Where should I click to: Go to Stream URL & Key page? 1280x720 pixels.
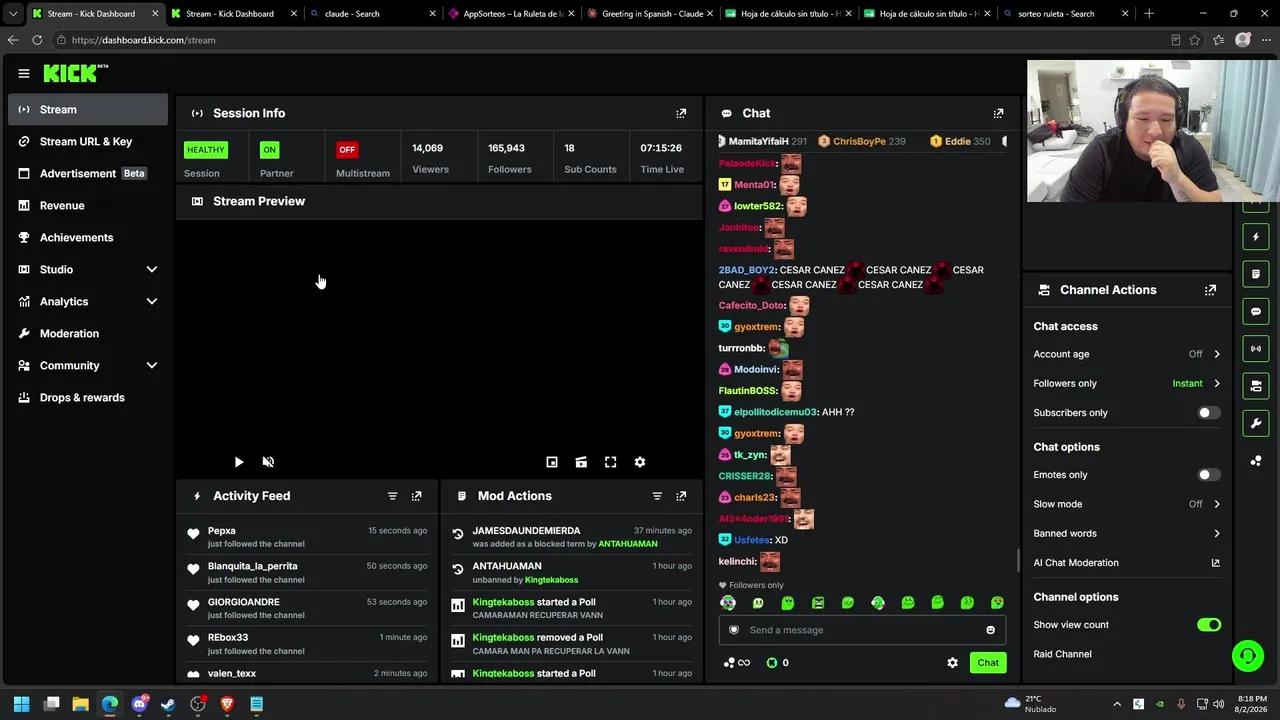pyautogui.click(x=88, y=142)
